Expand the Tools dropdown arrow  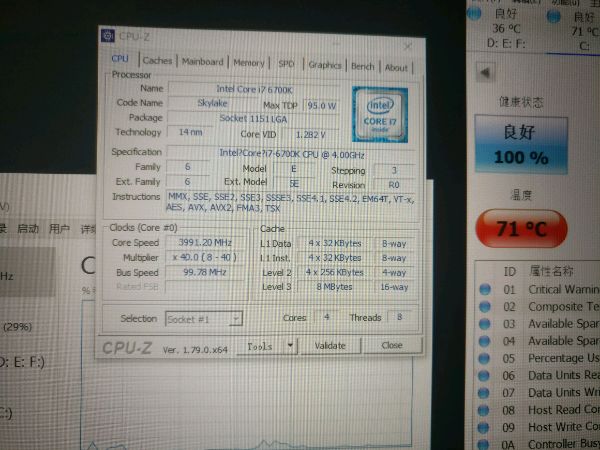(x=290, y=346)
